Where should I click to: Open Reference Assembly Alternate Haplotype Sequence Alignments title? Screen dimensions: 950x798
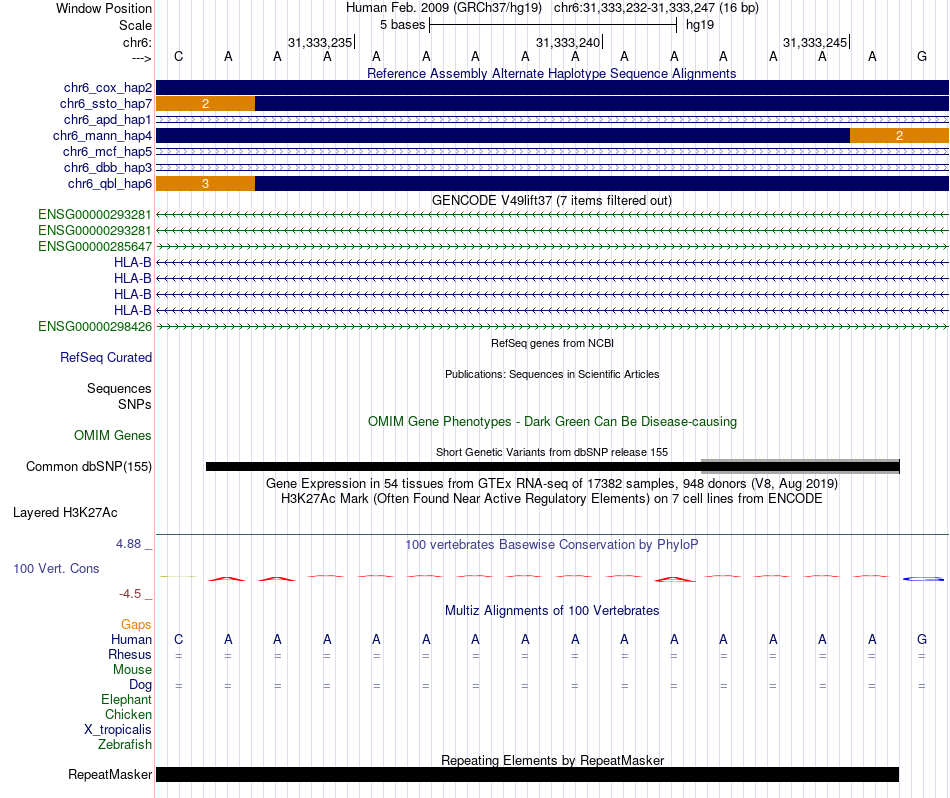(x=552, y=73)
